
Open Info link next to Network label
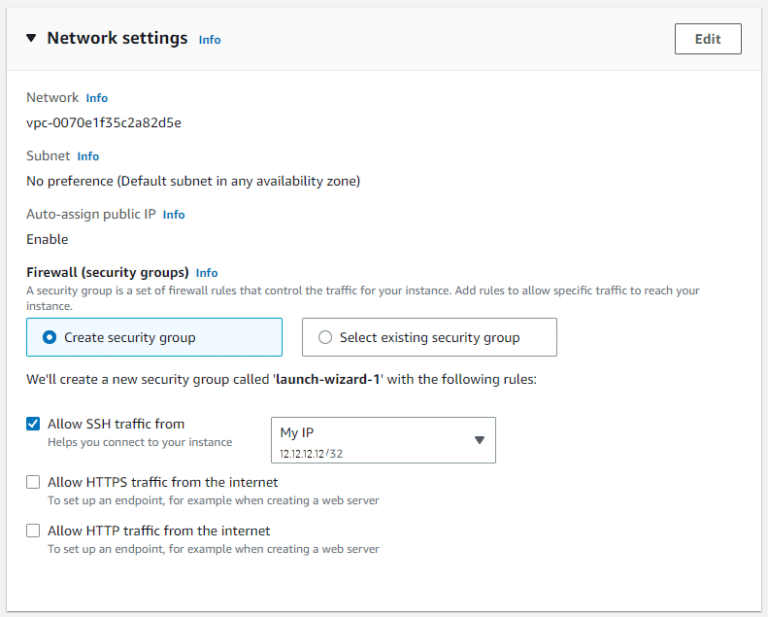[96, 98]
